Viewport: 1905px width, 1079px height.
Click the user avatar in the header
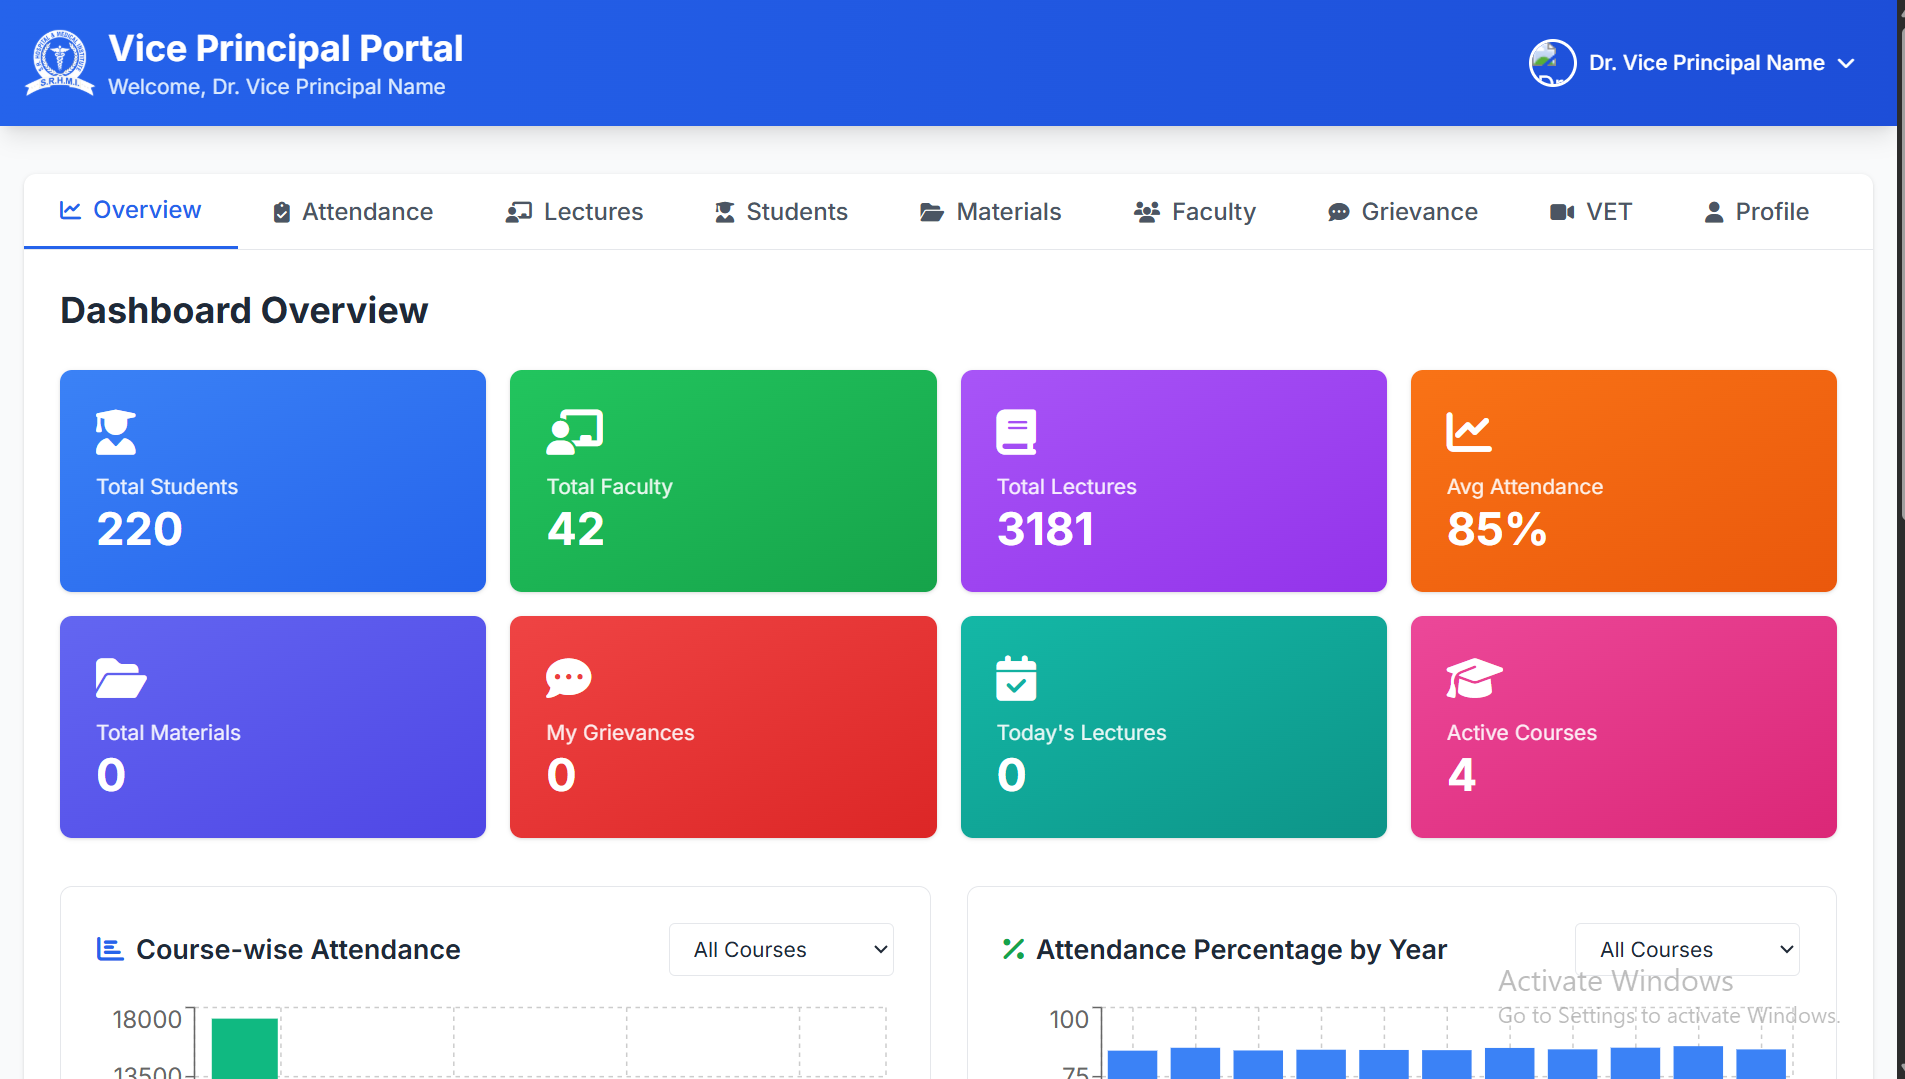click(1553, 63)
